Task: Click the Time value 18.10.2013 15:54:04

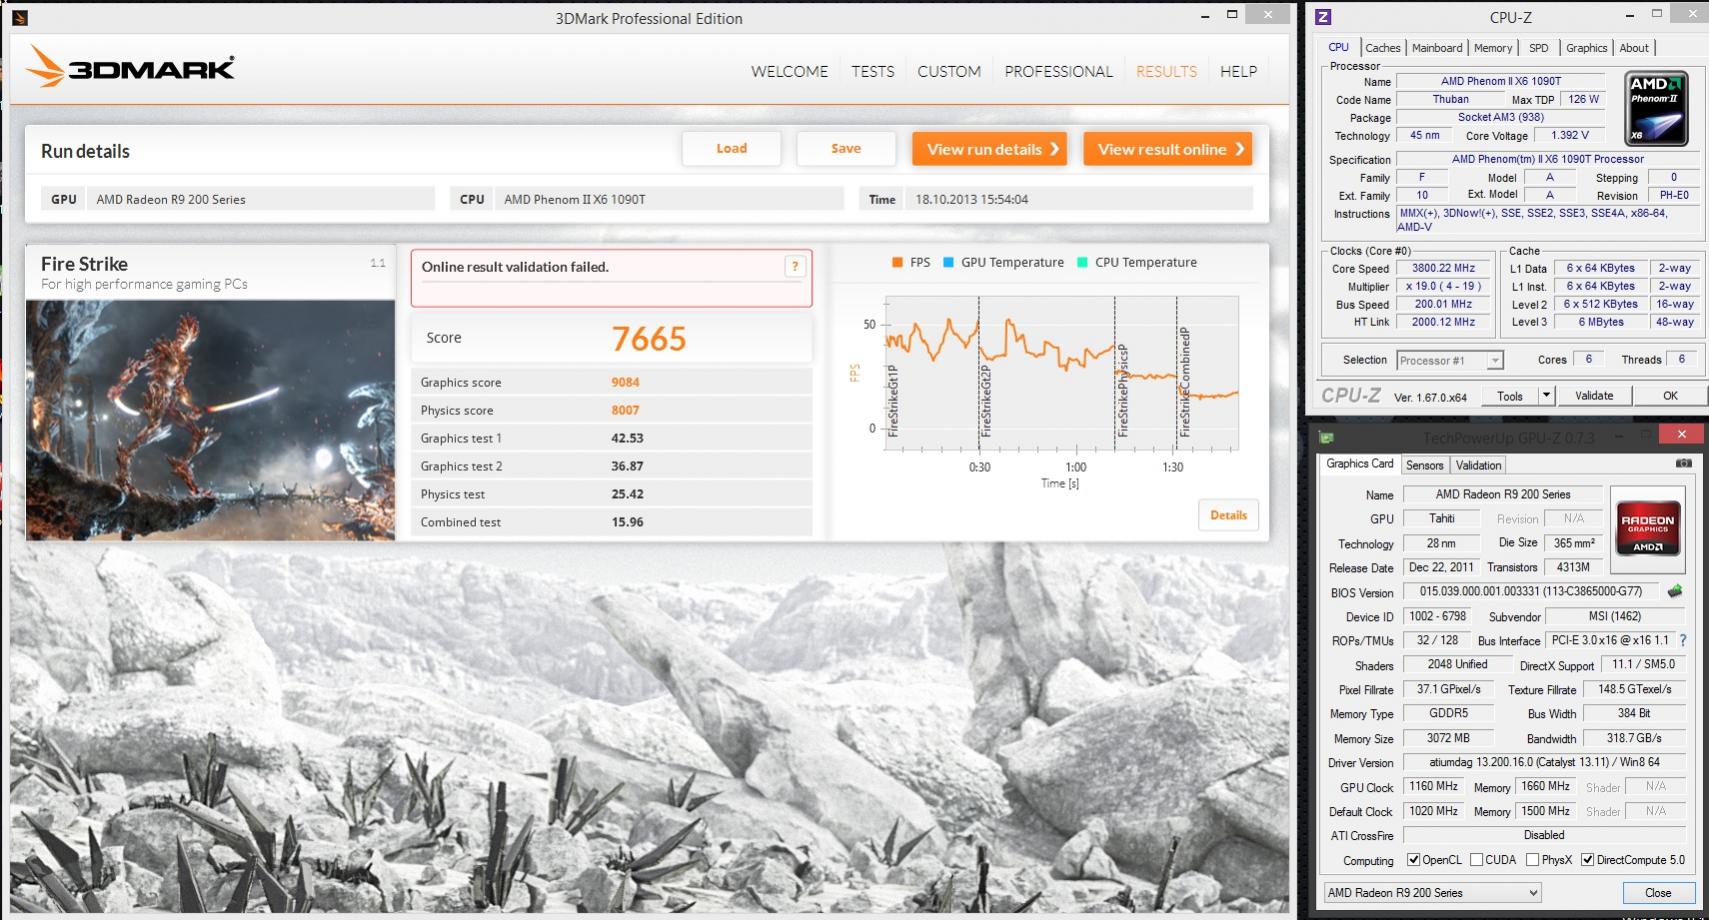Action: click(x=972, y=199)
